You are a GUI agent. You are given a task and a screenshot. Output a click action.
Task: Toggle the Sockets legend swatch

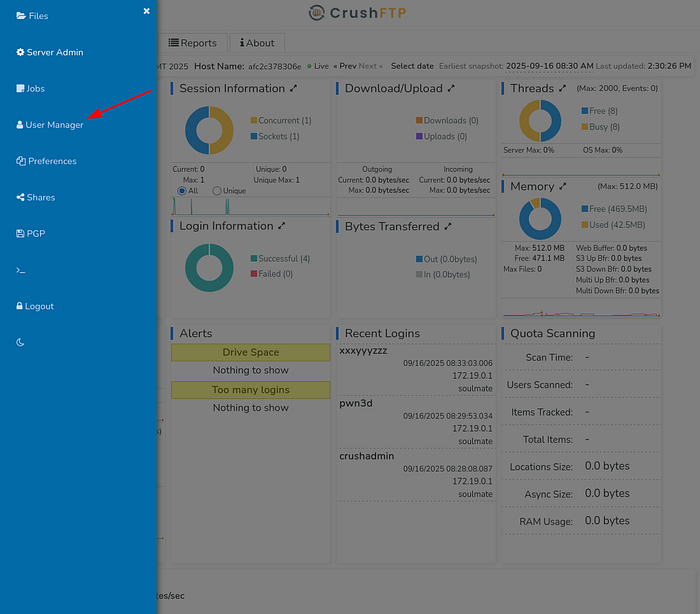[254, 136]
